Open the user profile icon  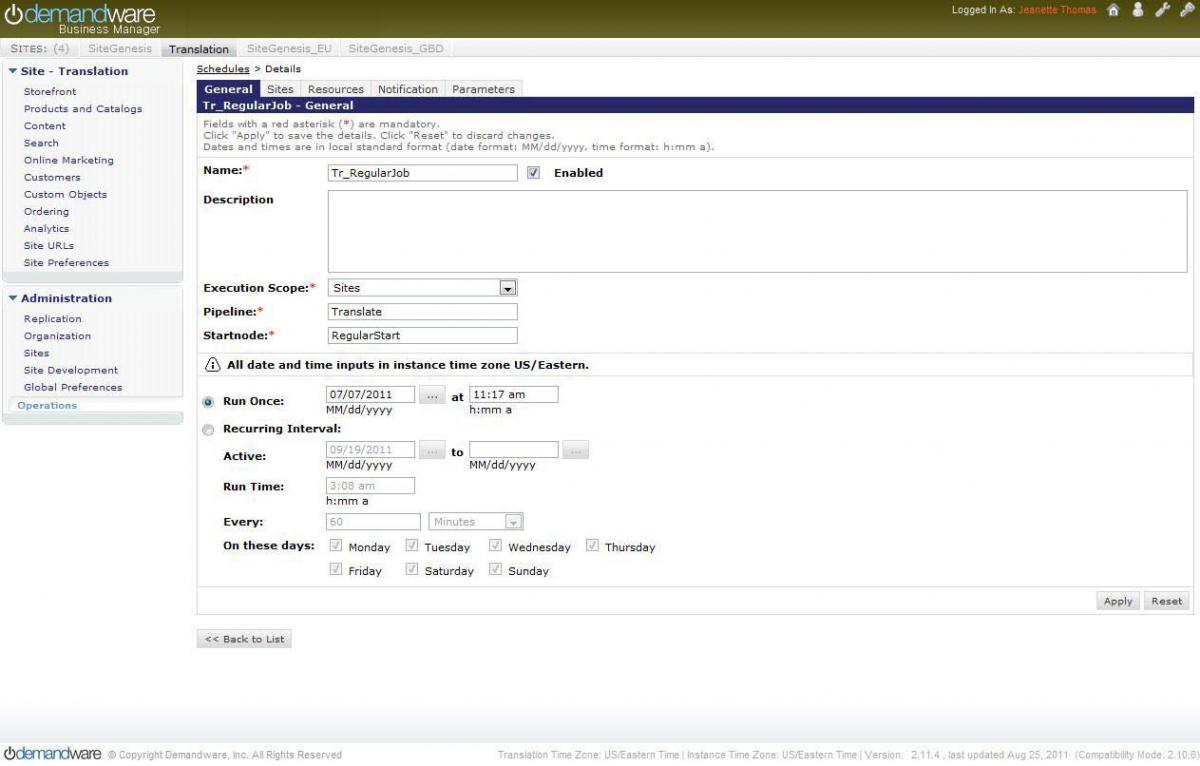tap(1137, 10)
